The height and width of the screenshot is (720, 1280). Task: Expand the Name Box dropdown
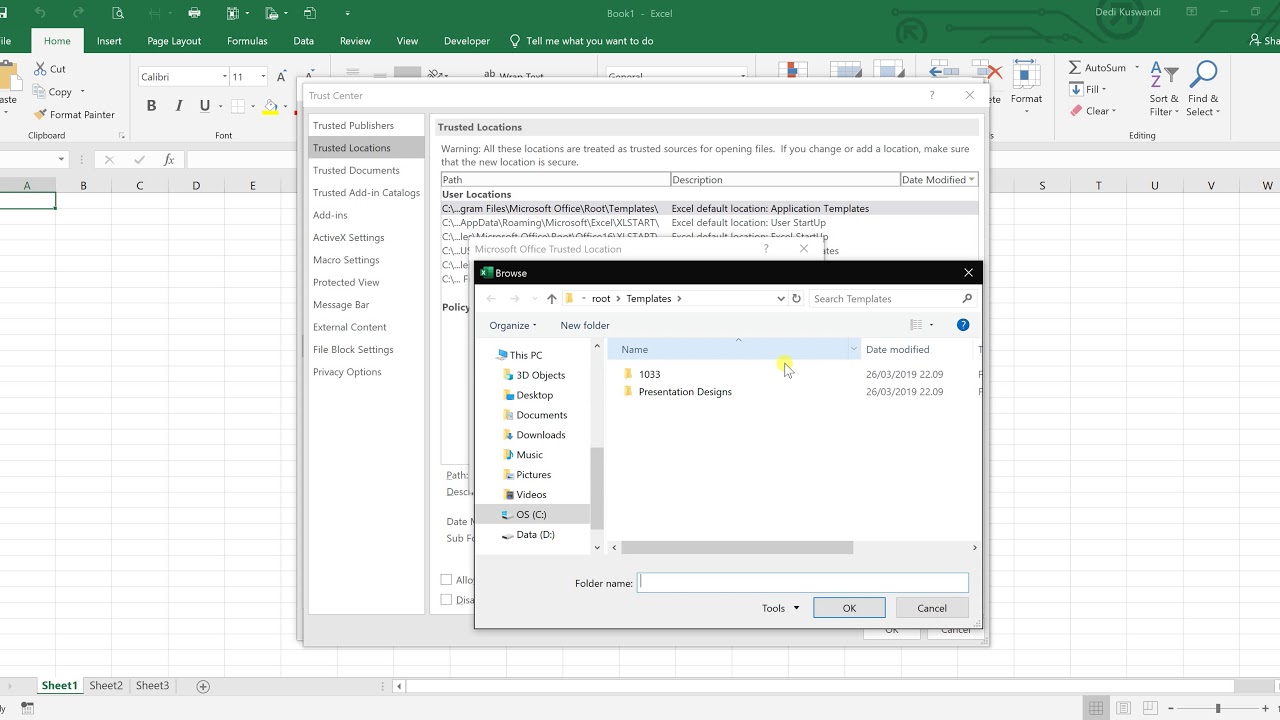61,160
